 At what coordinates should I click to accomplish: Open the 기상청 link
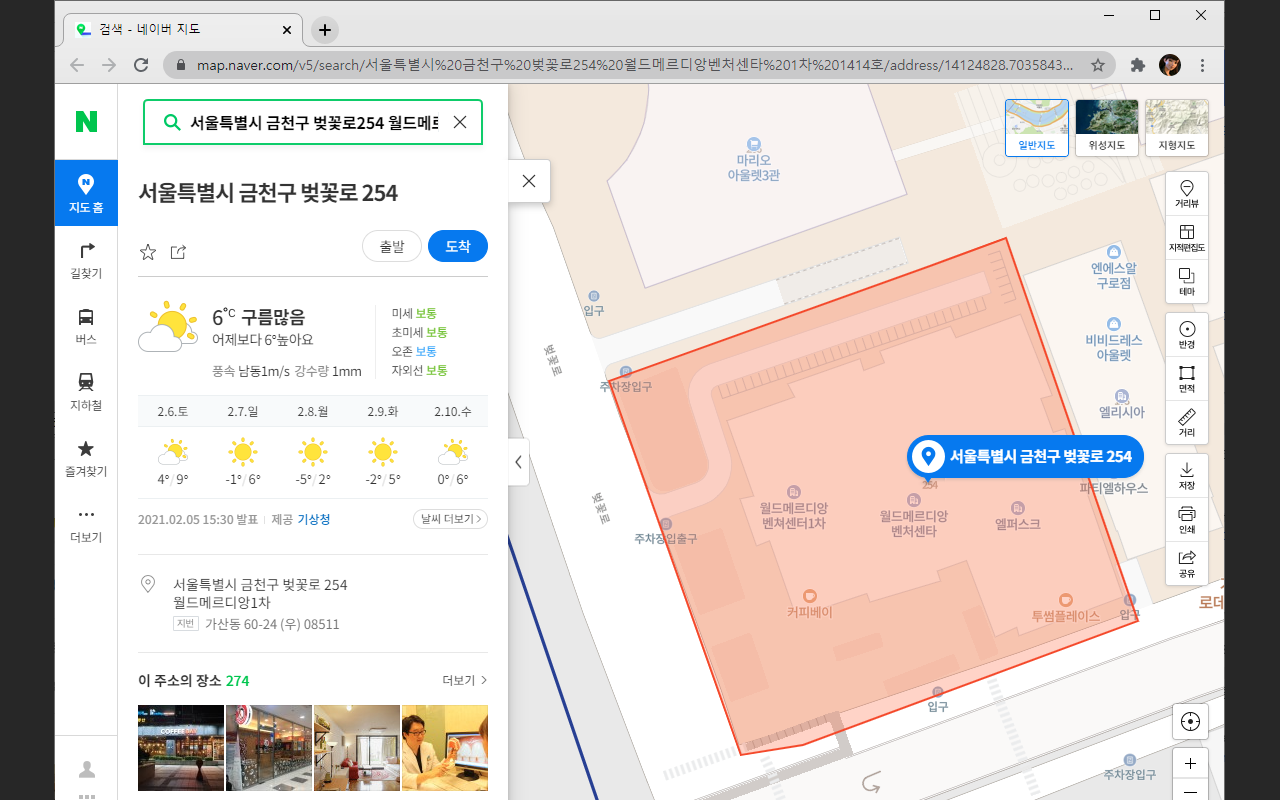pos(314,519)
